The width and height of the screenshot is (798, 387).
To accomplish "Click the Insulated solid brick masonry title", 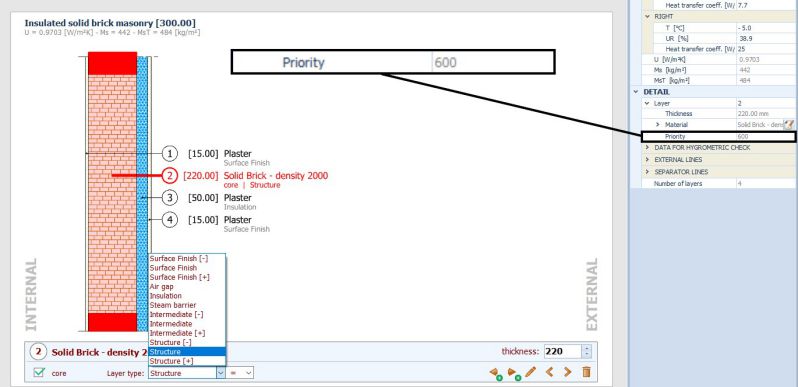I will tap(110, 23).
